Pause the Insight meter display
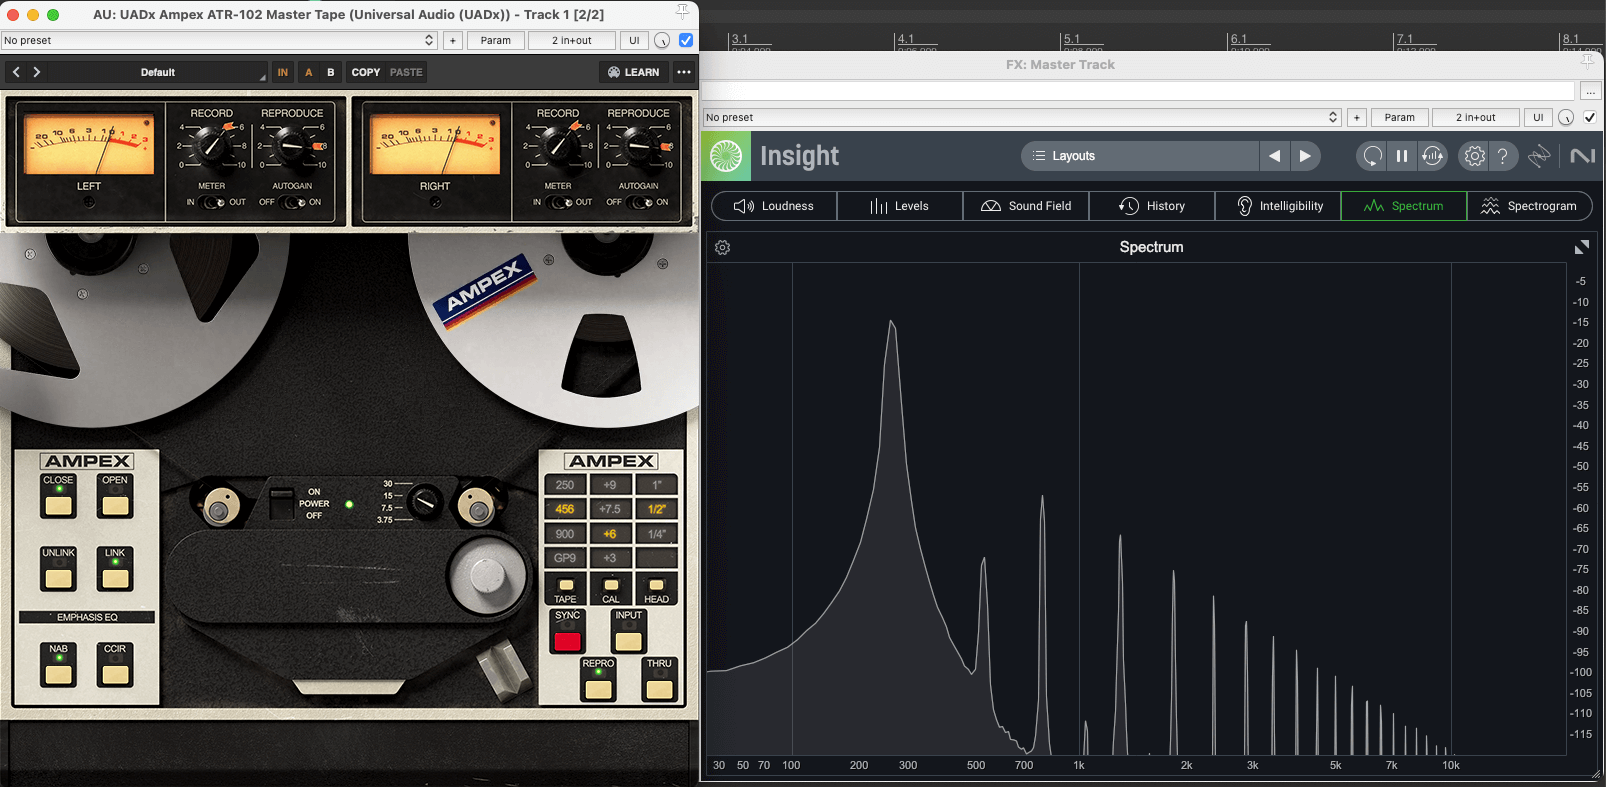This screenshot has height=787, width=1606. [1402, 156]
